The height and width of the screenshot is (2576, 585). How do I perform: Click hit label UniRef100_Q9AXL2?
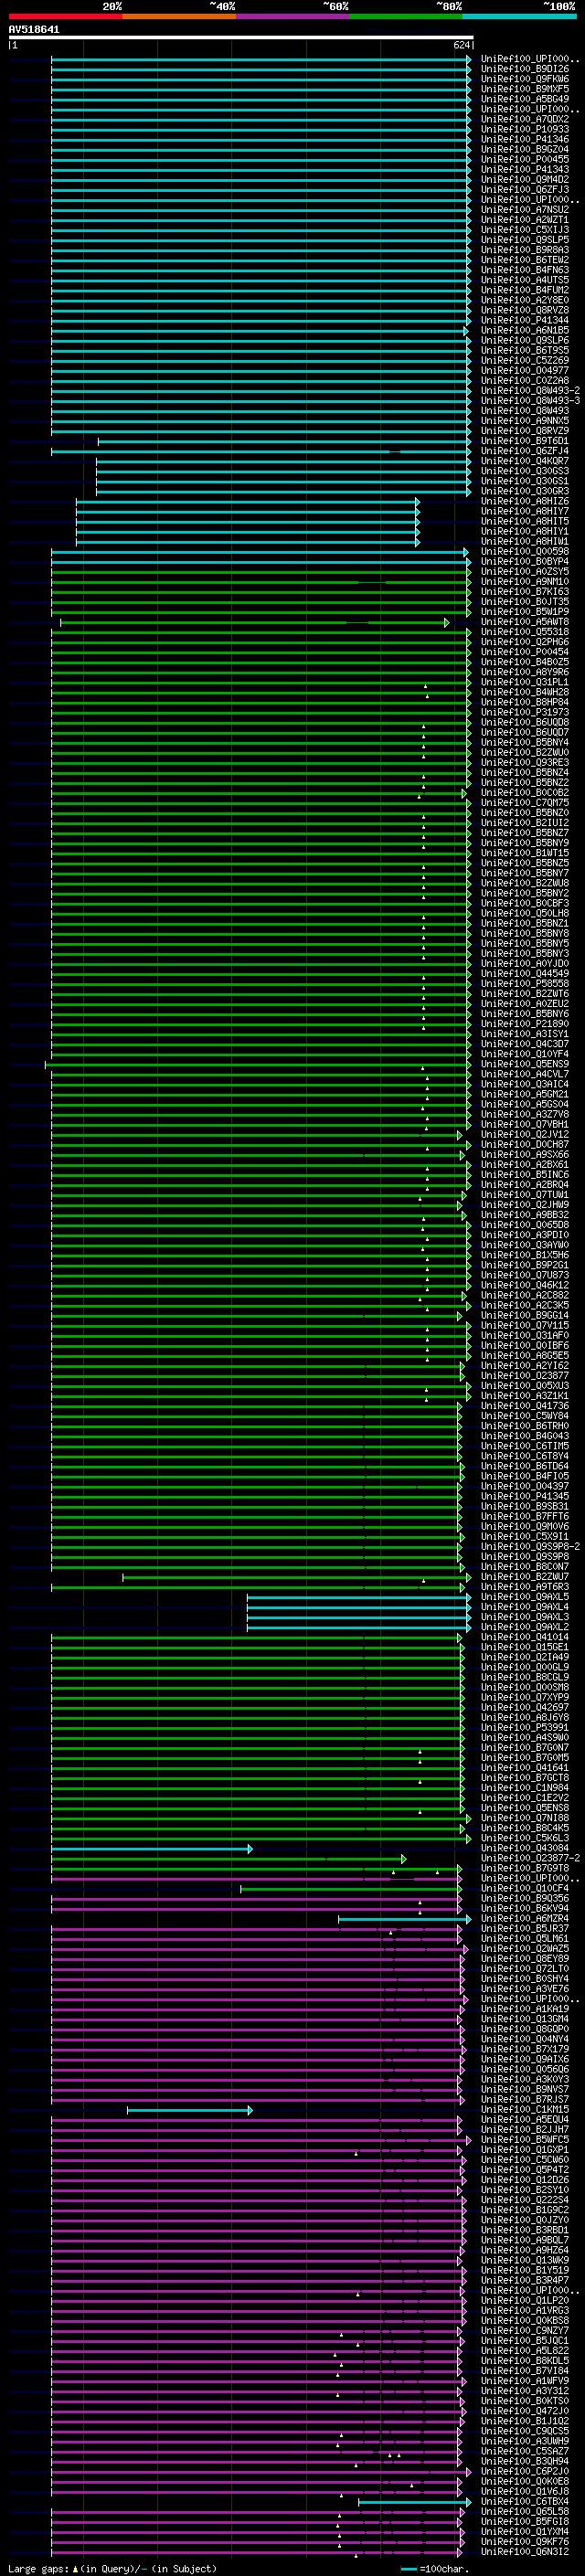coord(525,1627)
